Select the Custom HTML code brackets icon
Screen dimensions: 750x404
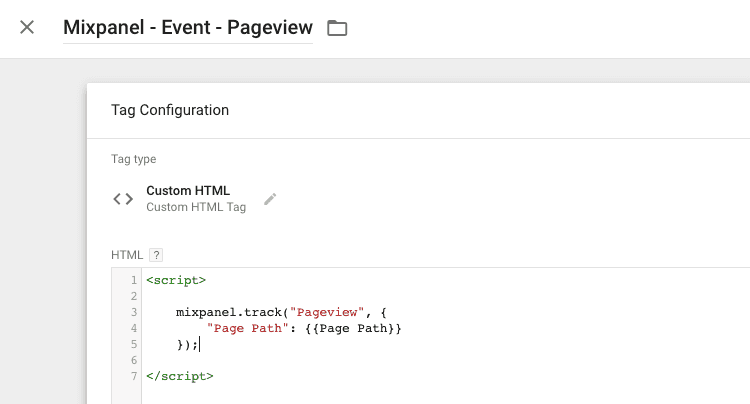123,199
